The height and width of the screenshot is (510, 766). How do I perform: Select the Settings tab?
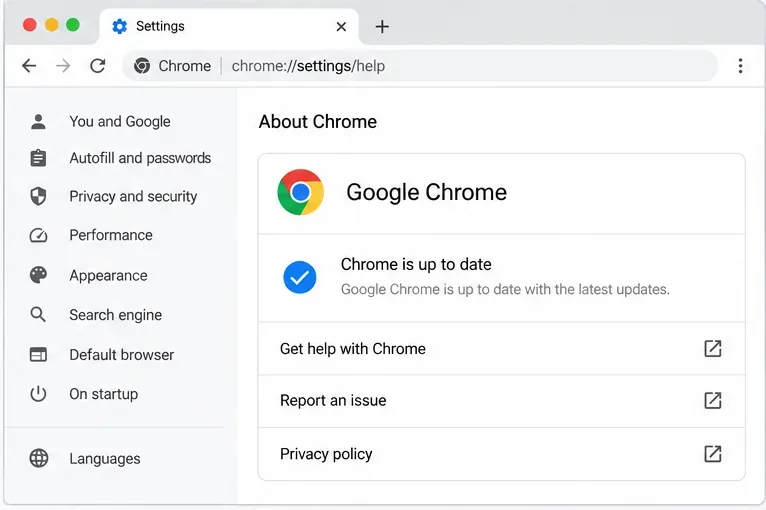coord(229,26)
